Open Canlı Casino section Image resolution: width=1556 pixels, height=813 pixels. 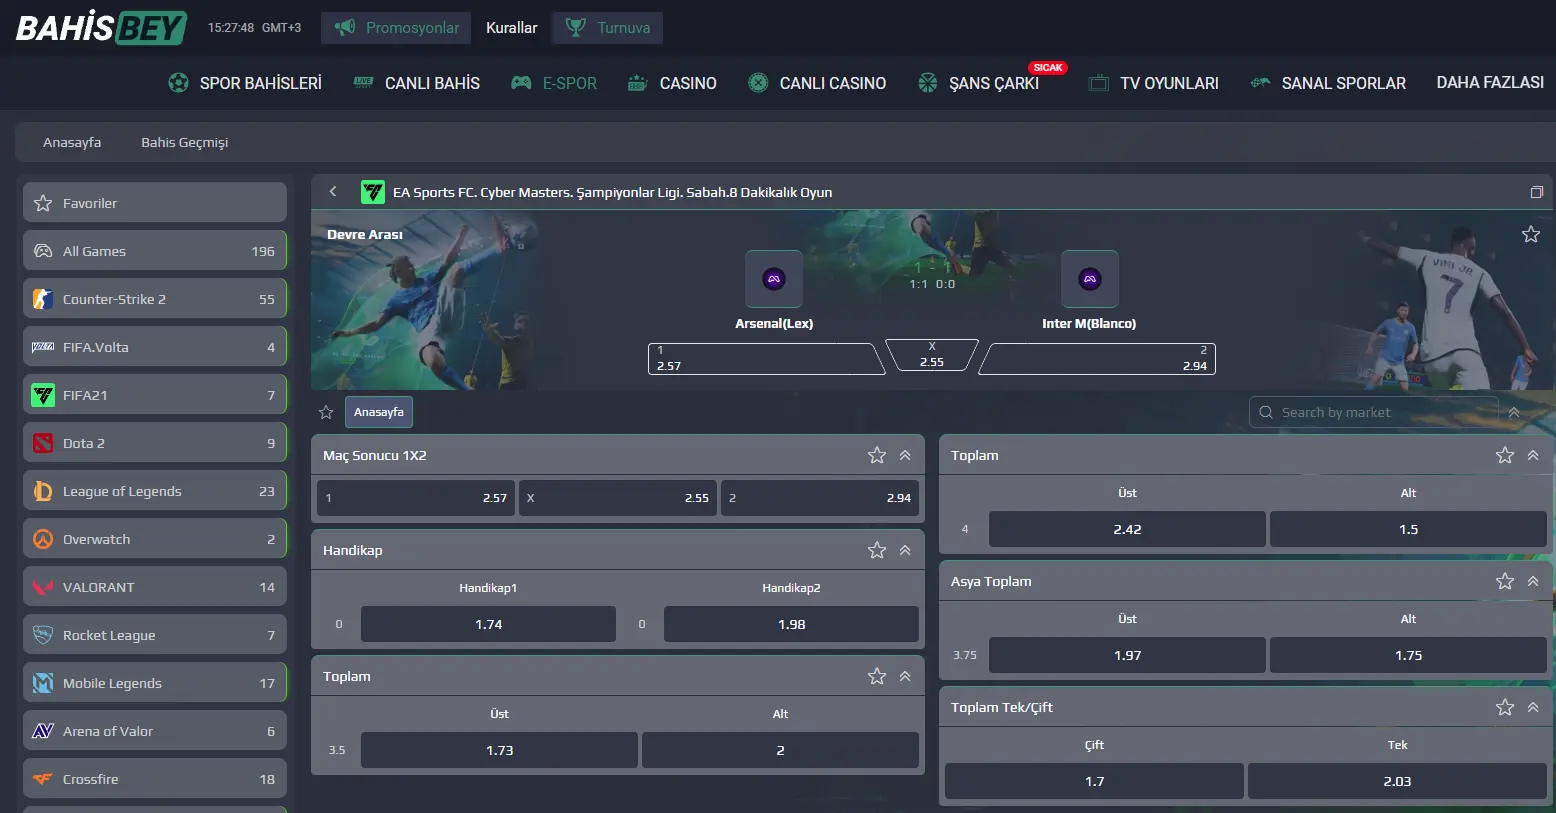[x=817, y=83]
